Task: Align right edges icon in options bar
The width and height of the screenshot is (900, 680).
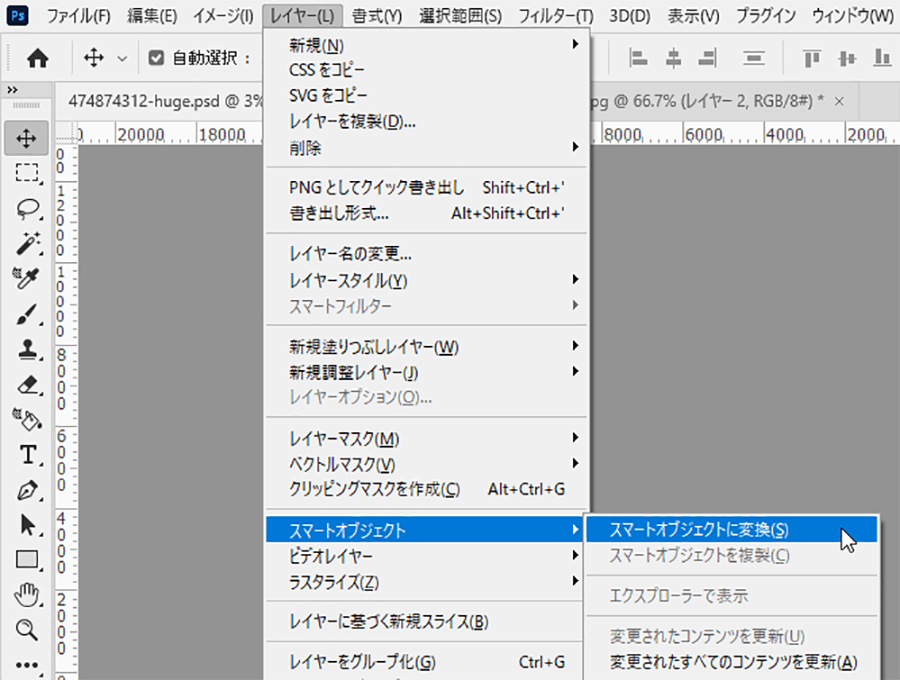Action: 708,58
